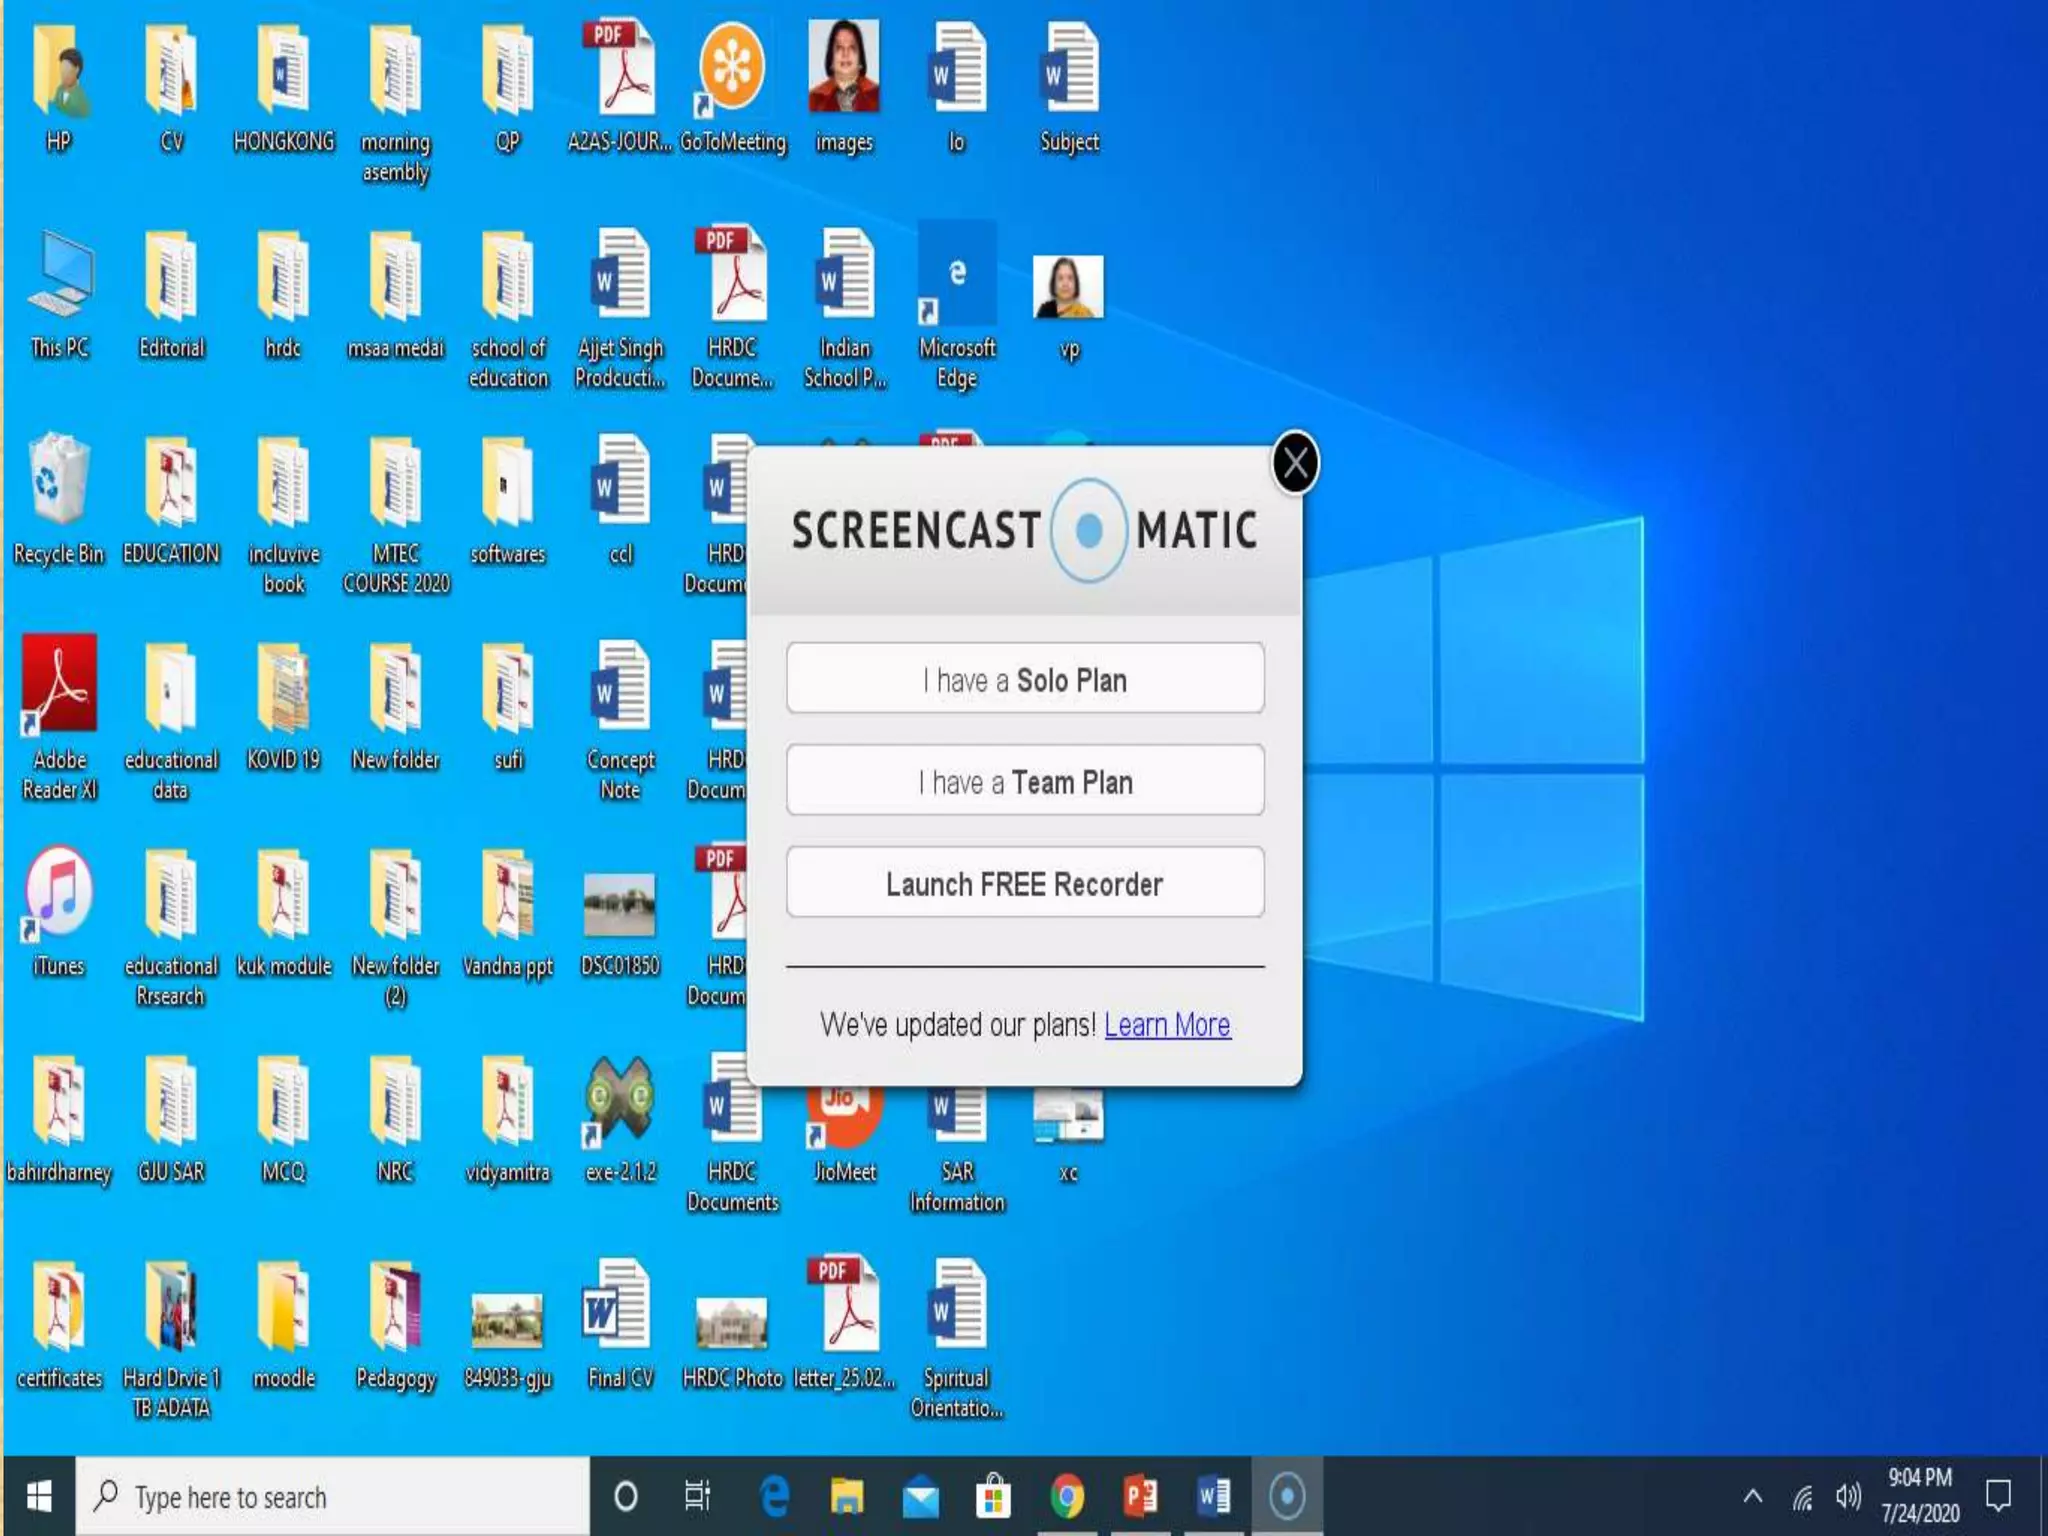The height and width of the screenshot is (1536, 2048).
Task: Follow the Learn More link
Action: click(x=1167, y=1025)
